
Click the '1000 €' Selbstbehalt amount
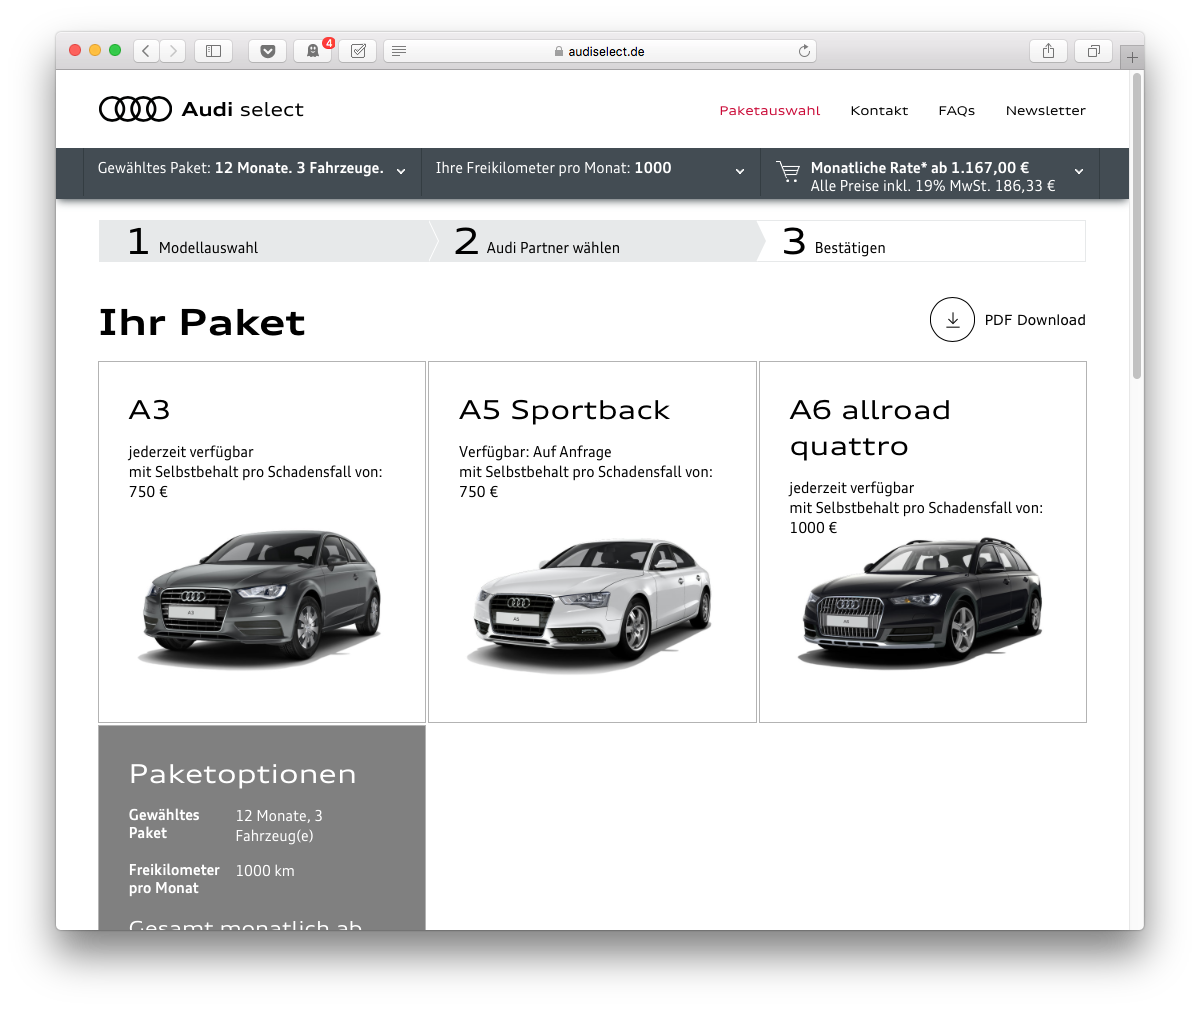point(813,528)
